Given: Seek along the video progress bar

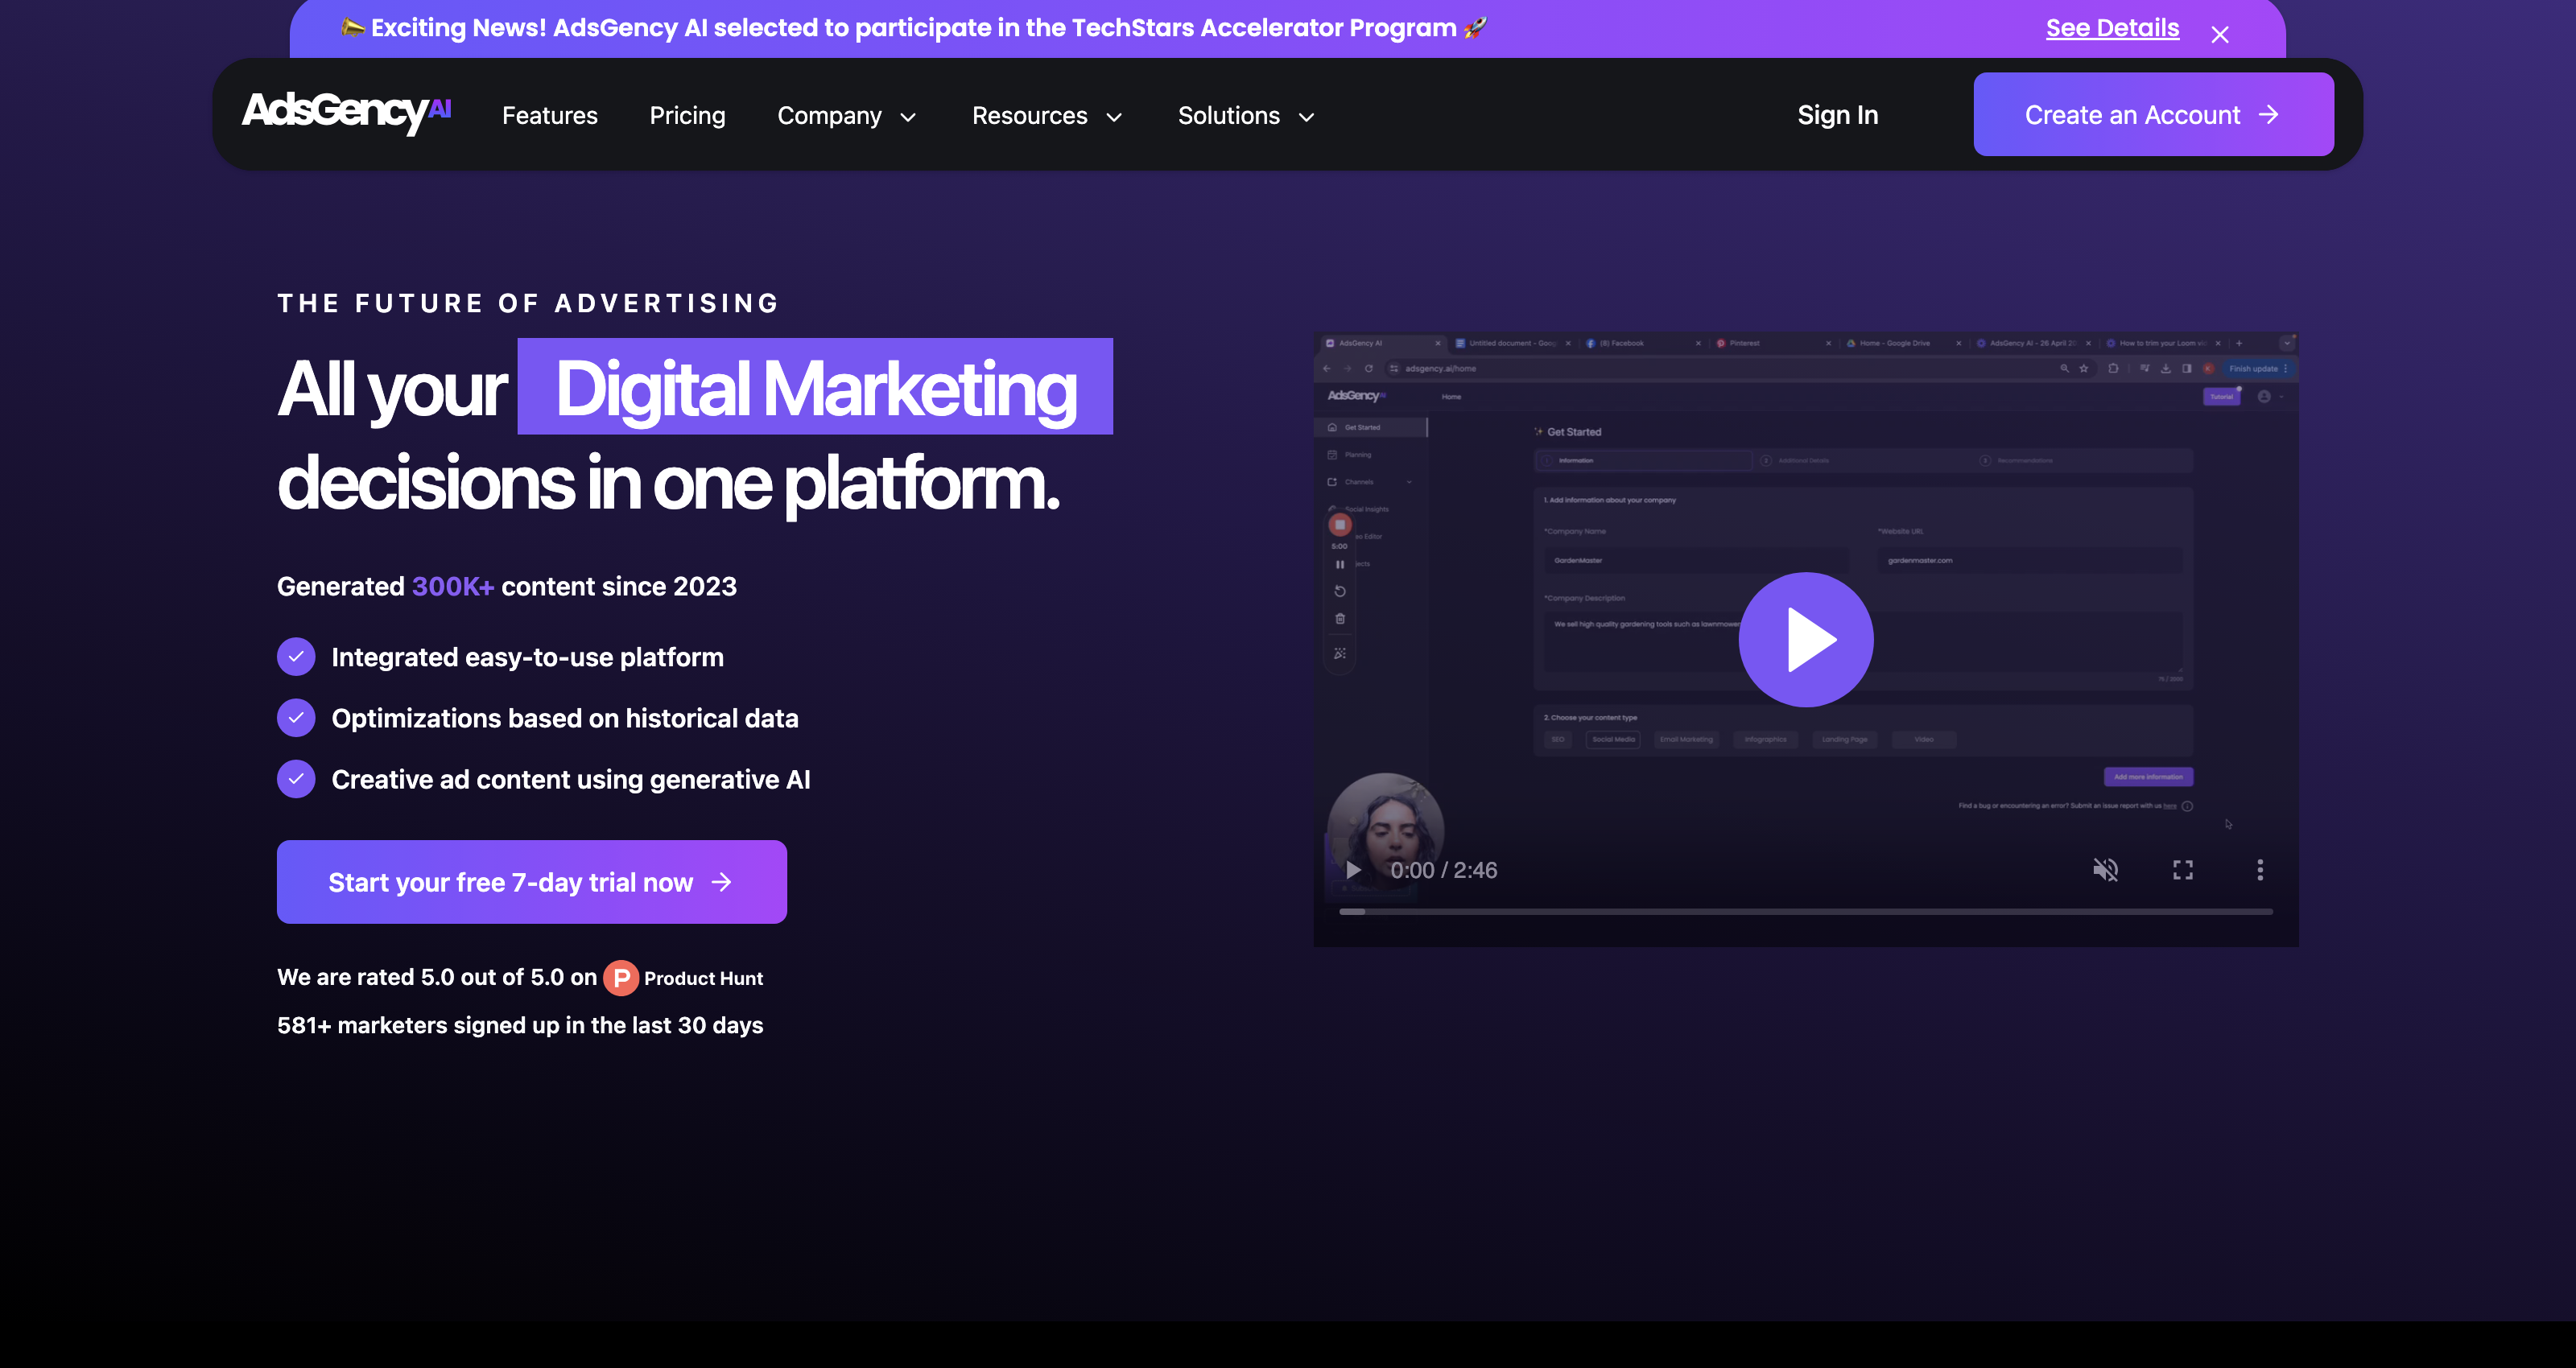Looking at the screenshot, I should pyautogui.click(x=1806, y=912).
